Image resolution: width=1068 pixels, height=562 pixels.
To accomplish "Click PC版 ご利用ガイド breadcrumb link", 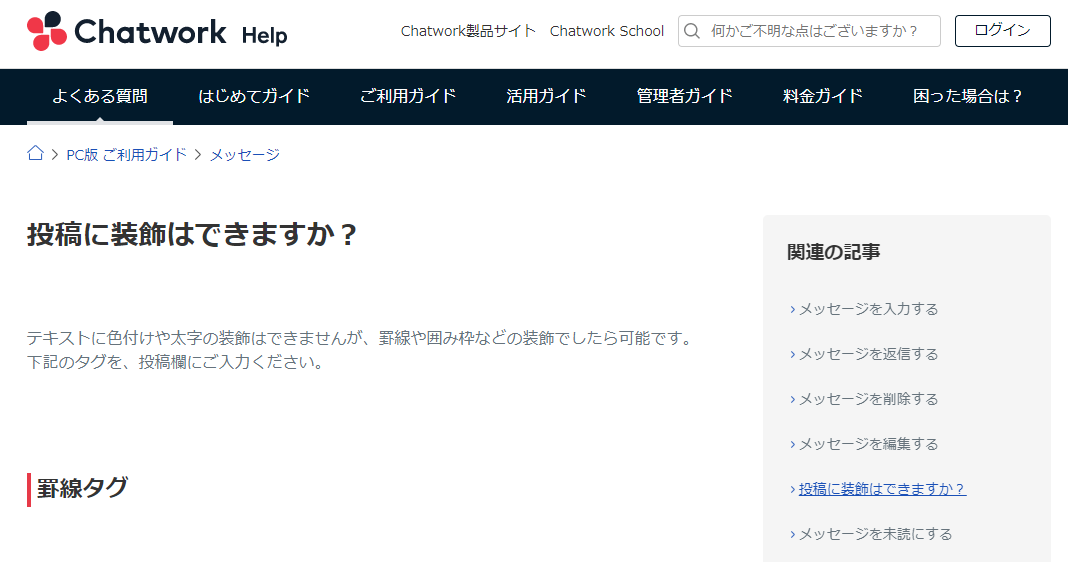I will click(126, 155).
